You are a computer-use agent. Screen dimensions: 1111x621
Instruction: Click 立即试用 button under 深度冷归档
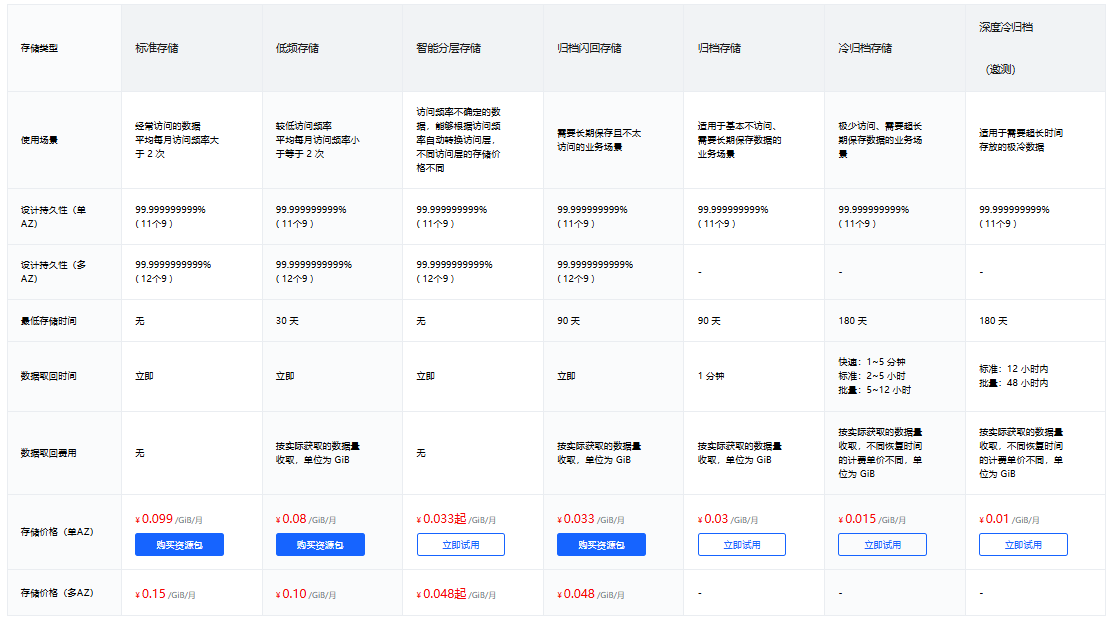point(1023,544)
